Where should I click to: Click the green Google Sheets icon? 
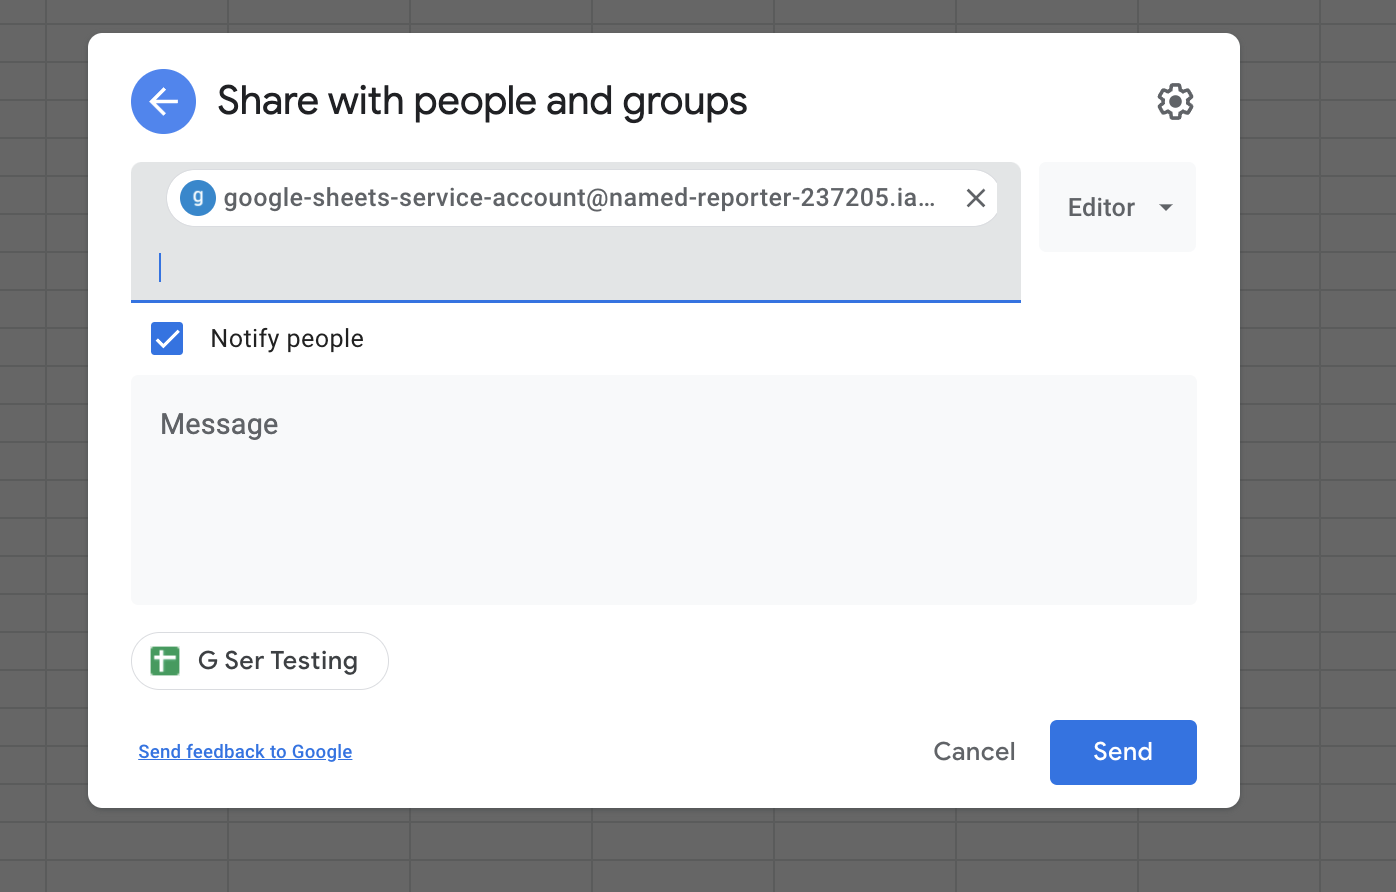[164, 660]
